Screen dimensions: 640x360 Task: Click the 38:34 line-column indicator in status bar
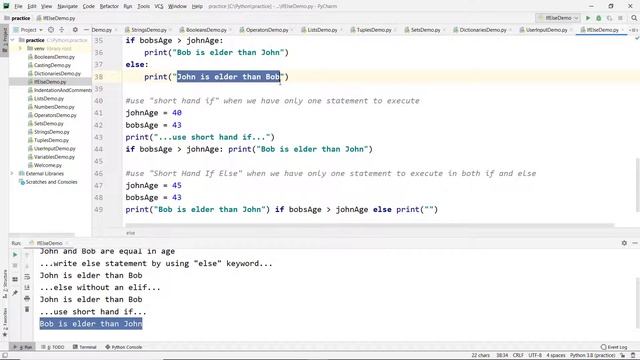502,355
